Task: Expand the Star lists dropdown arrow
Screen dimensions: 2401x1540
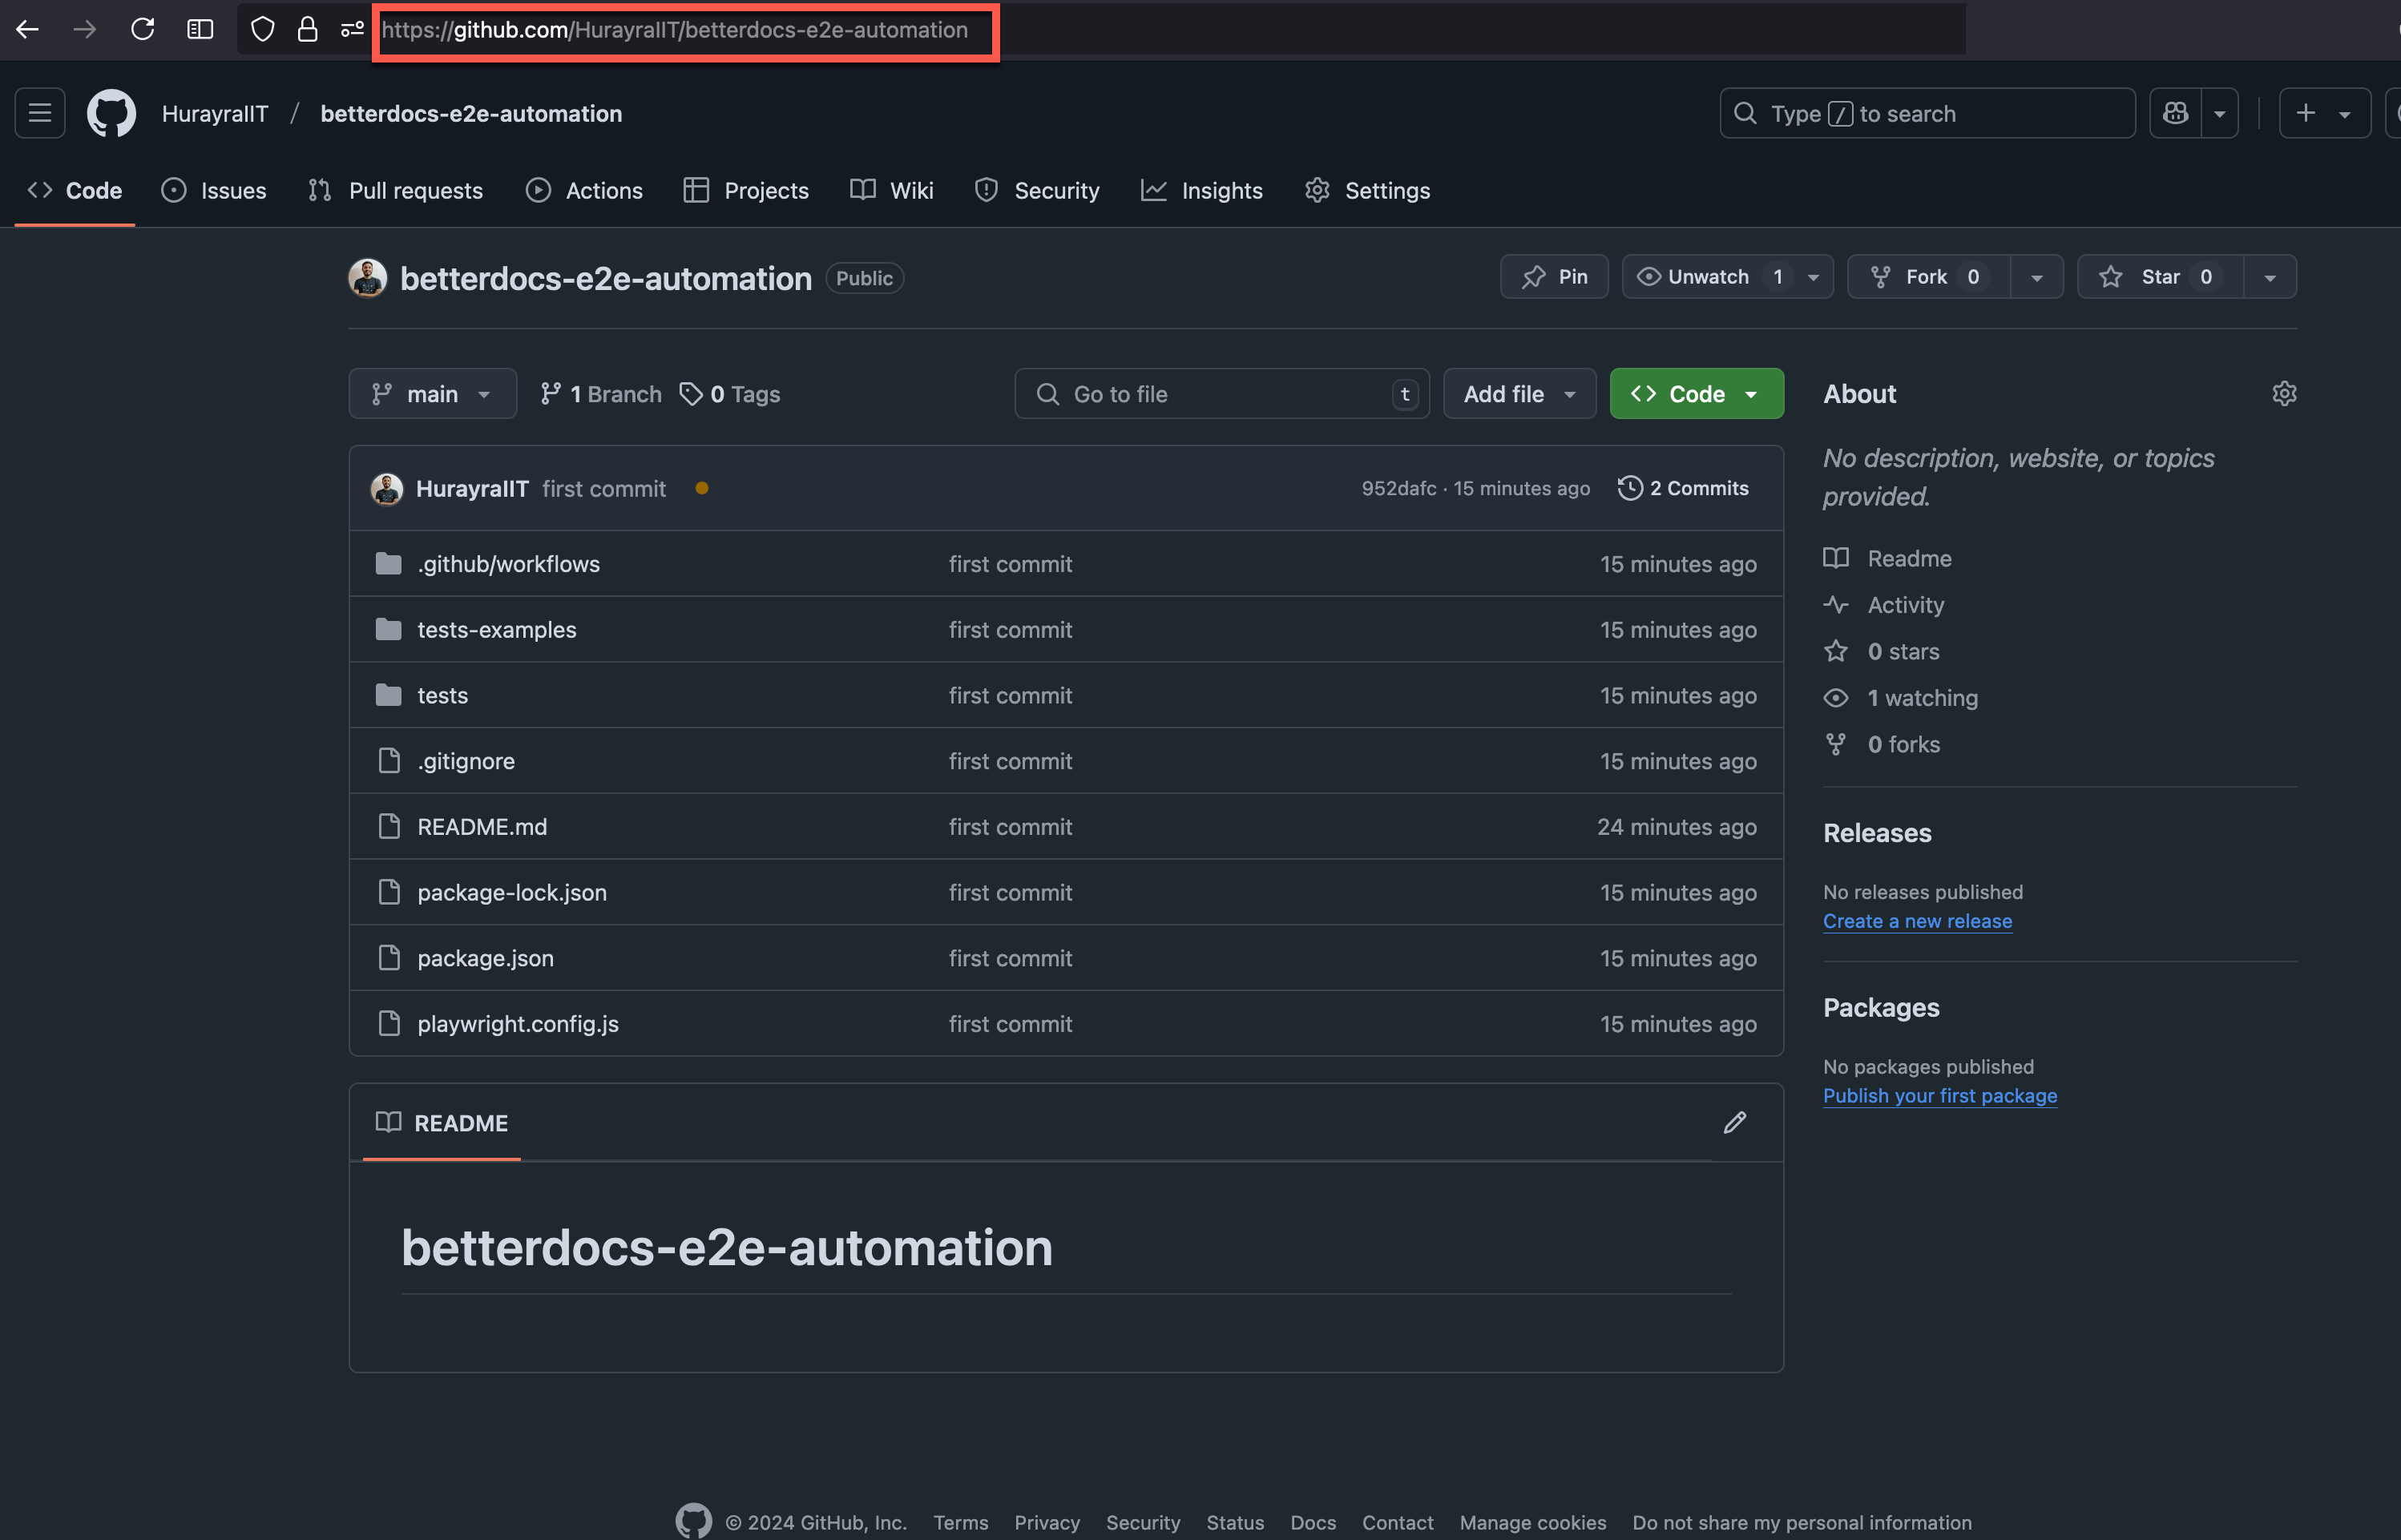Action: (2270, 277)
